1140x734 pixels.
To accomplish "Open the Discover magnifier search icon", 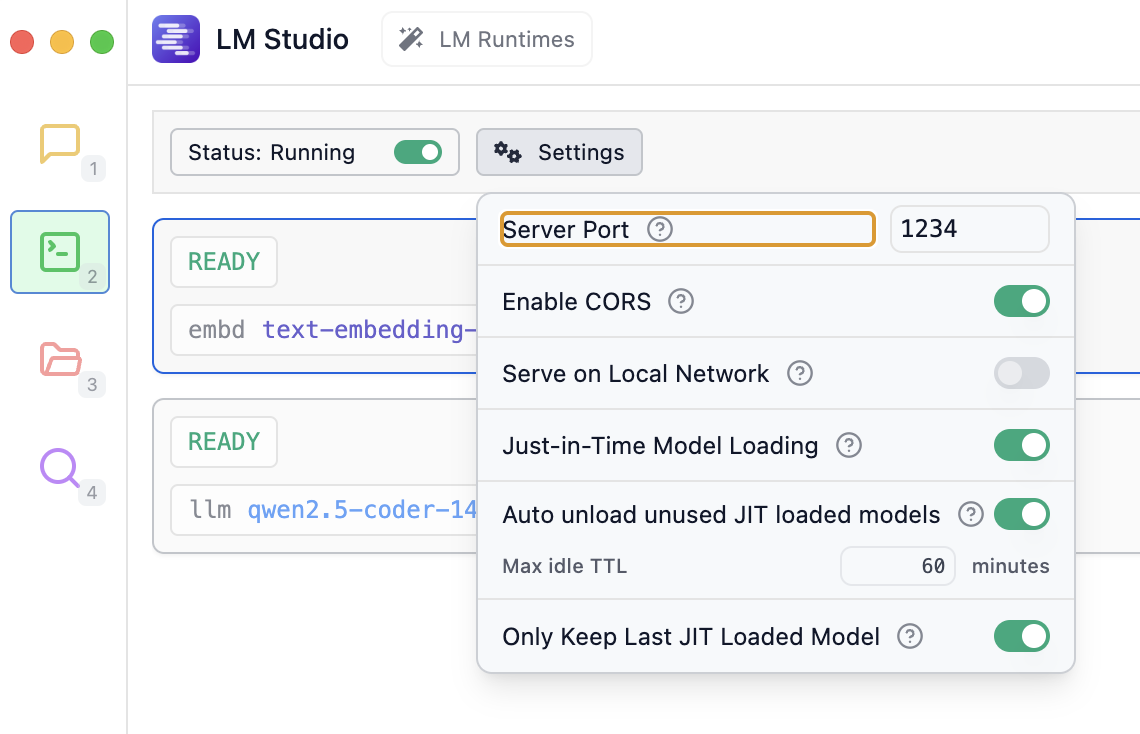I will pos(60,468).
